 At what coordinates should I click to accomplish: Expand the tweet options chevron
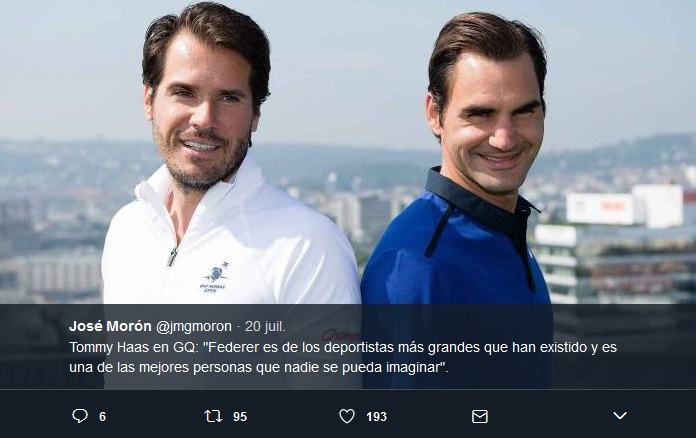[620, 415]
